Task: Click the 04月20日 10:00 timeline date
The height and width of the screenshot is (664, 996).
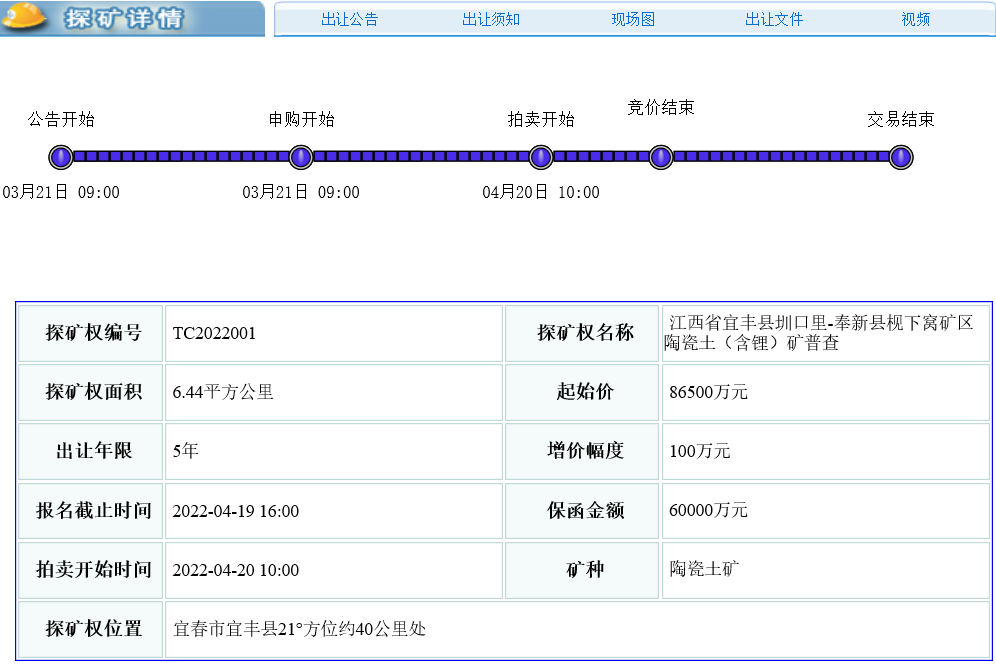Action: click(x=541, y=192)
